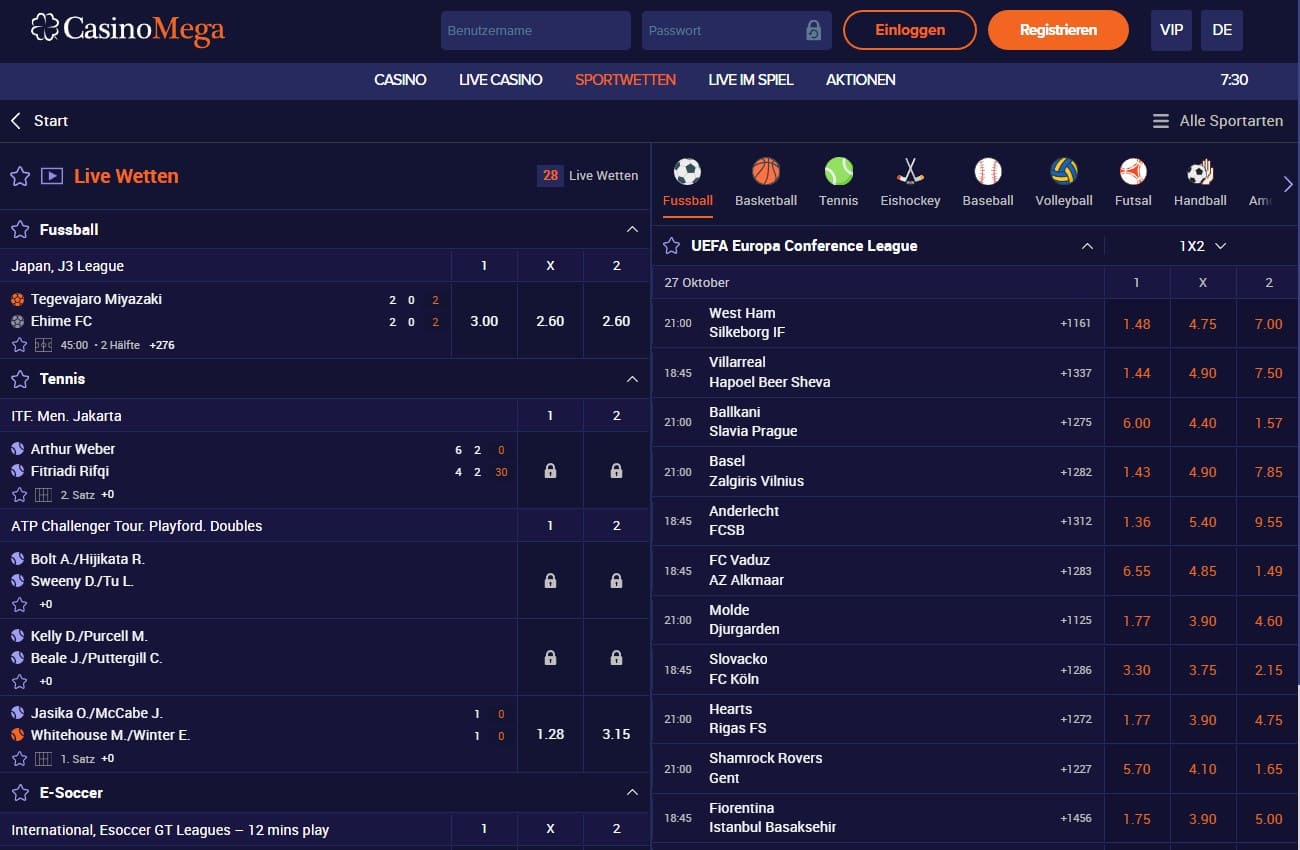
Task: Click the lock icon in the Passwort field
Action: (813, 30)
